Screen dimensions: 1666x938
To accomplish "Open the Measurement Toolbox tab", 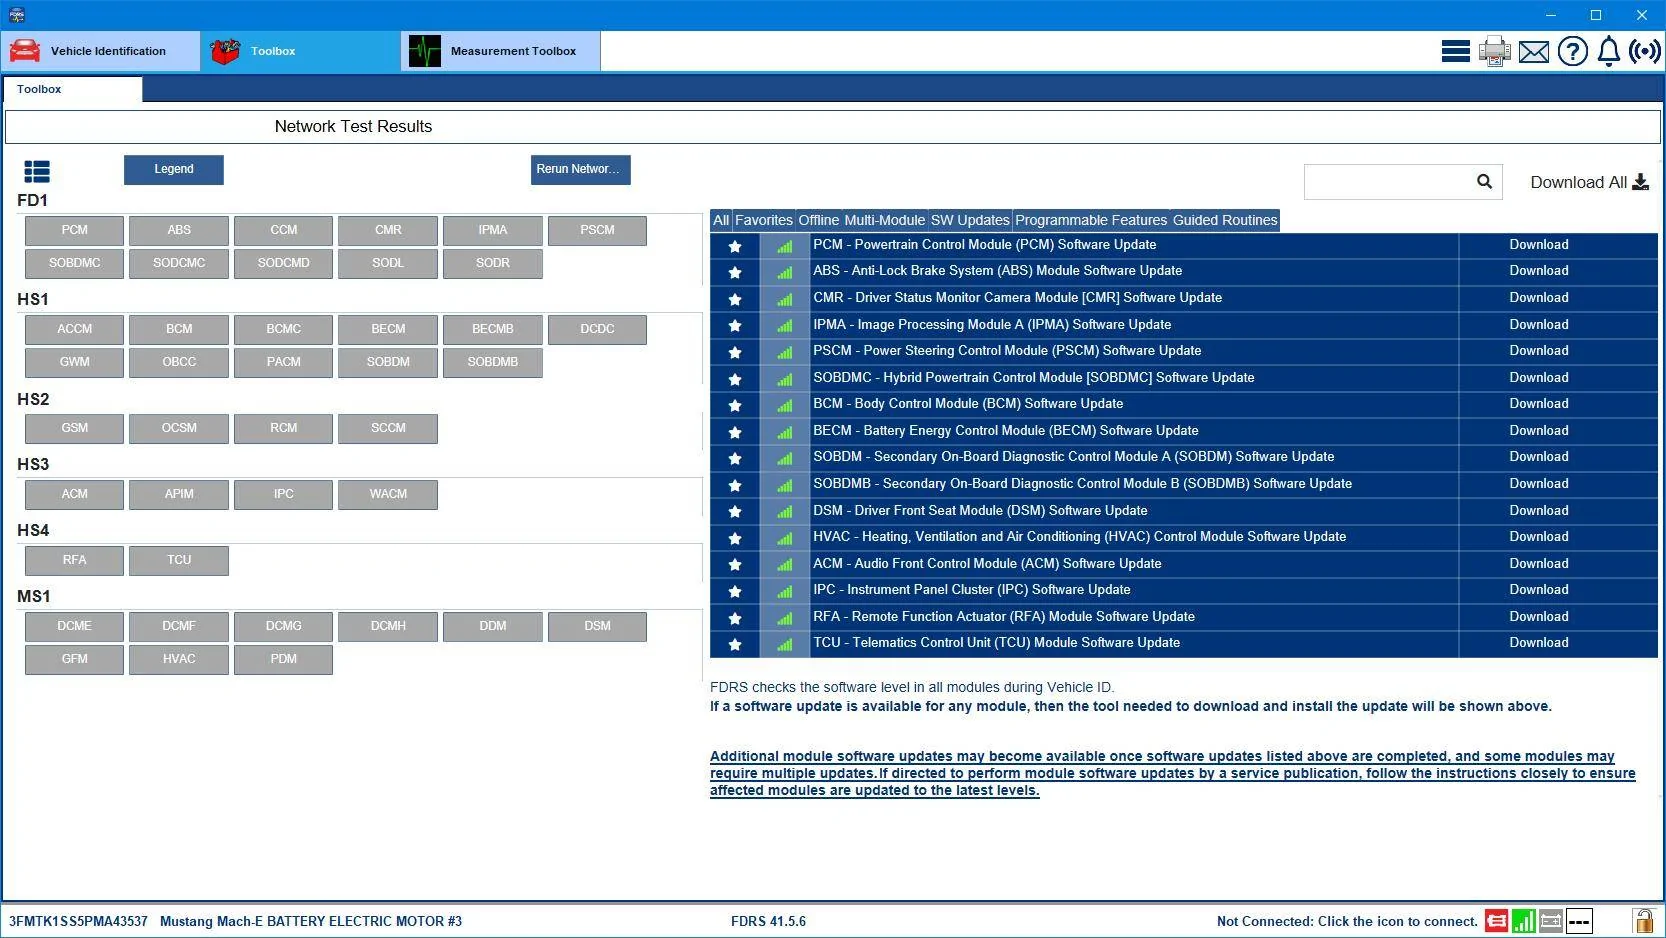I will [x=501, y=51].
